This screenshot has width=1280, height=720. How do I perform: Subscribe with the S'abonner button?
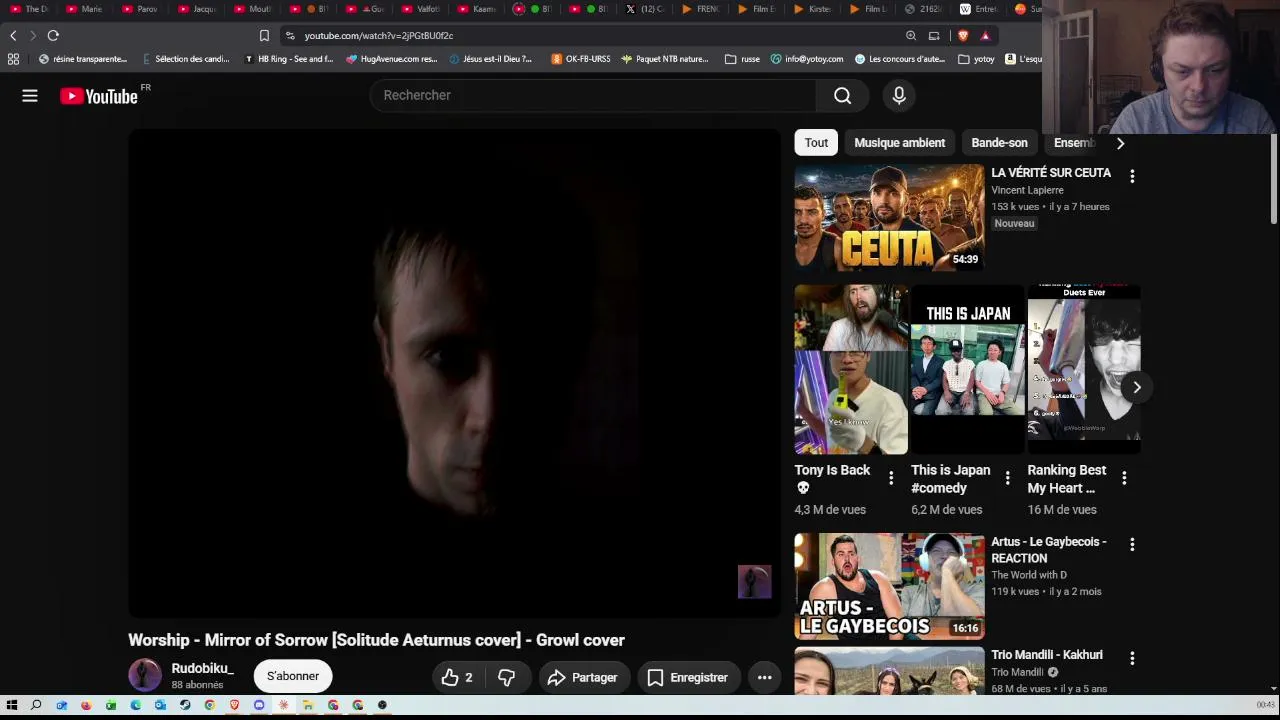point(293,676)
